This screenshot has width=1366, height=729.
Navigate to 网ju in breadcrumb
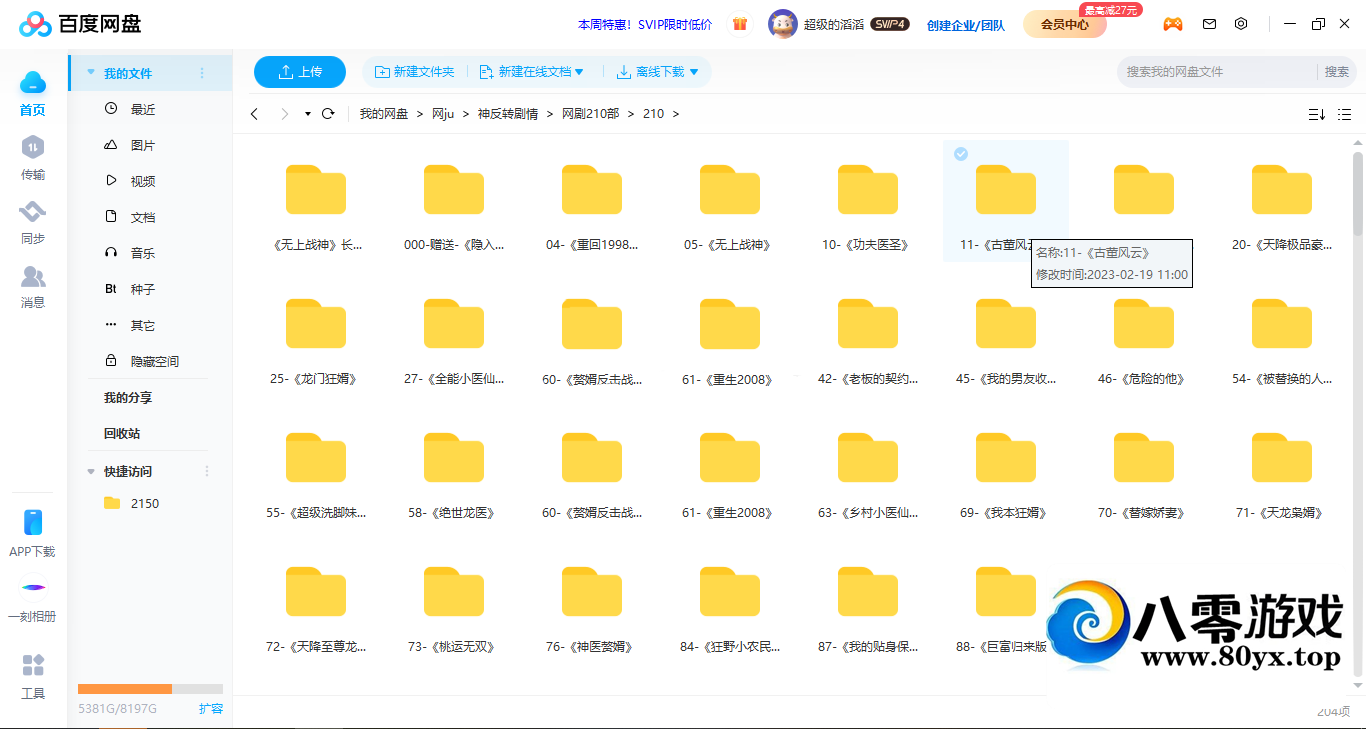(x=443, y=114)
